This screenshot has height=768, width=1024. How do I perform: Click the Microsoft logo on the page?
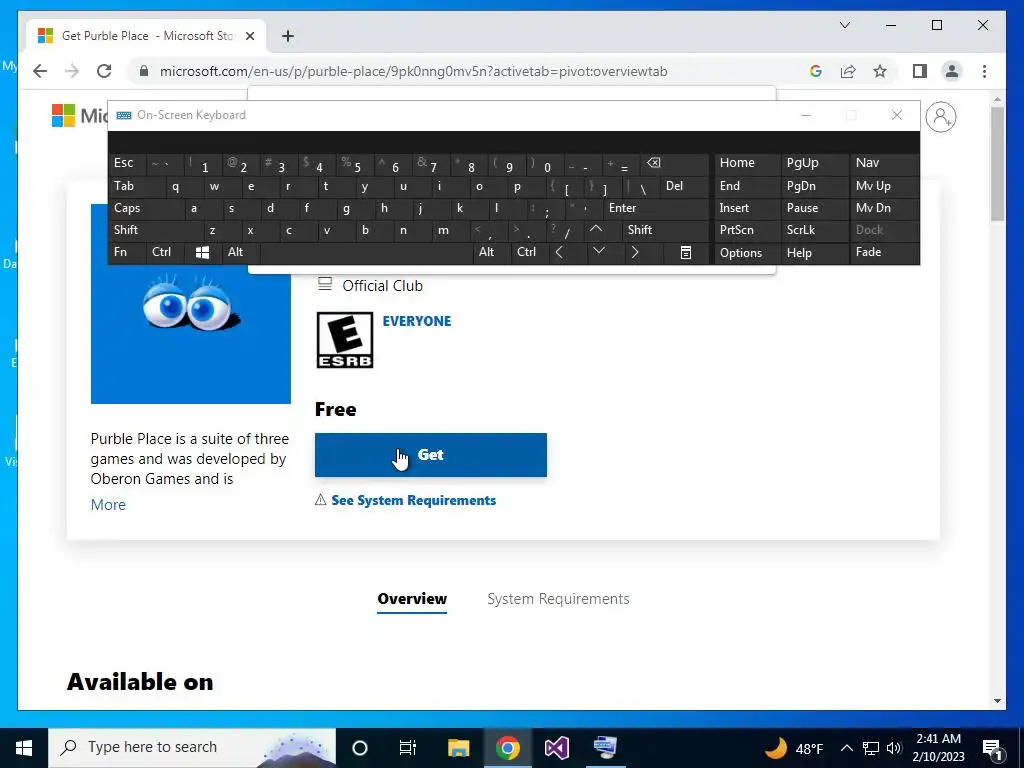pos(63,116)
